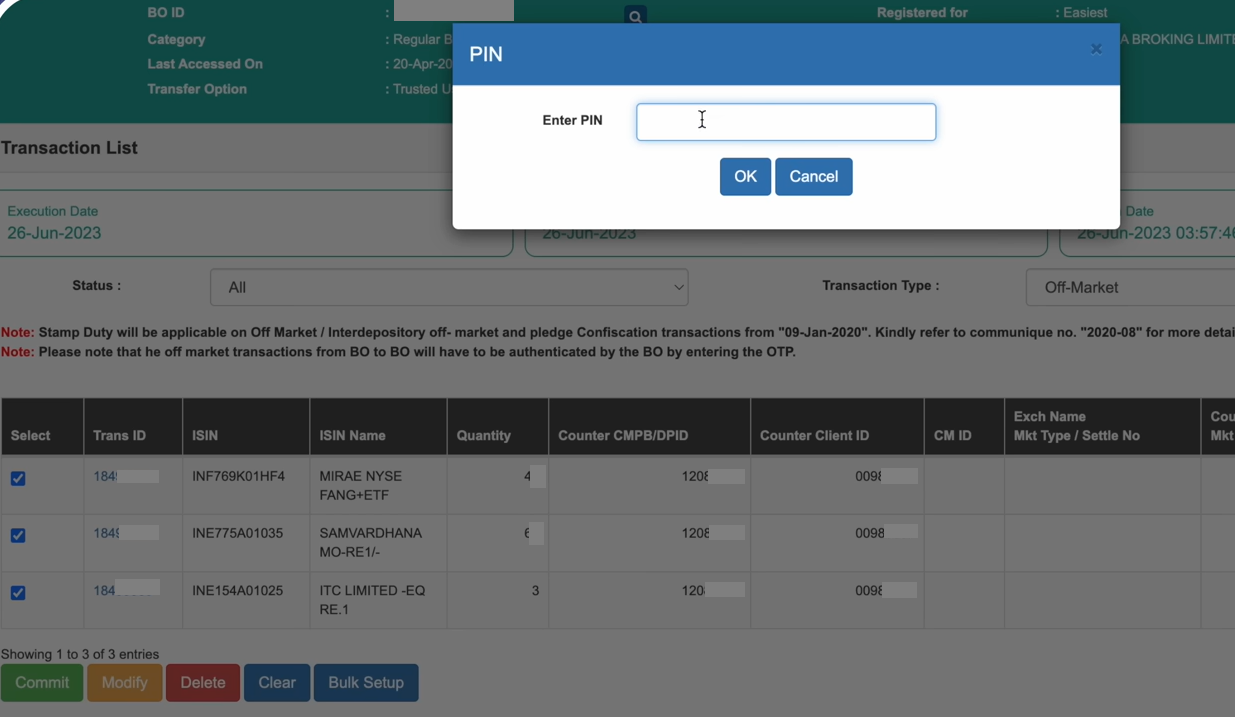The width and height of the screenshot is (1235, 718).
Task: Open the Transaction Type Off-Market dropdown
Action: point(1130,288)
